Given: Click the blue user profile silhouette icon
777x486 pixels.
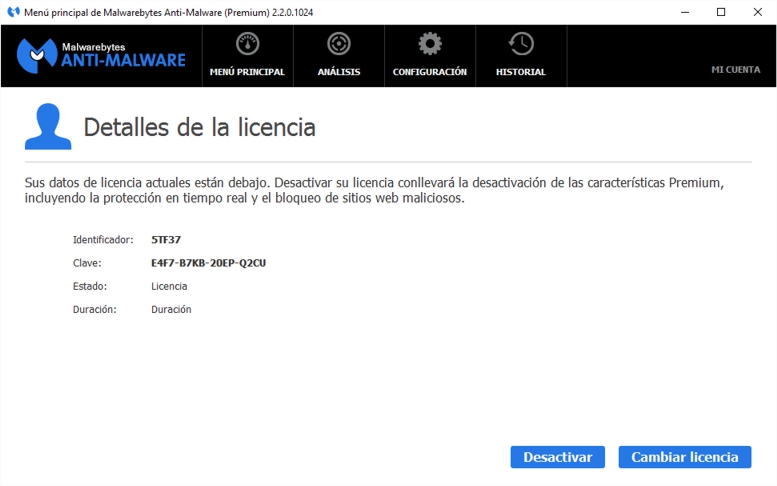Looking at the screenshot, I should (48, 126).
